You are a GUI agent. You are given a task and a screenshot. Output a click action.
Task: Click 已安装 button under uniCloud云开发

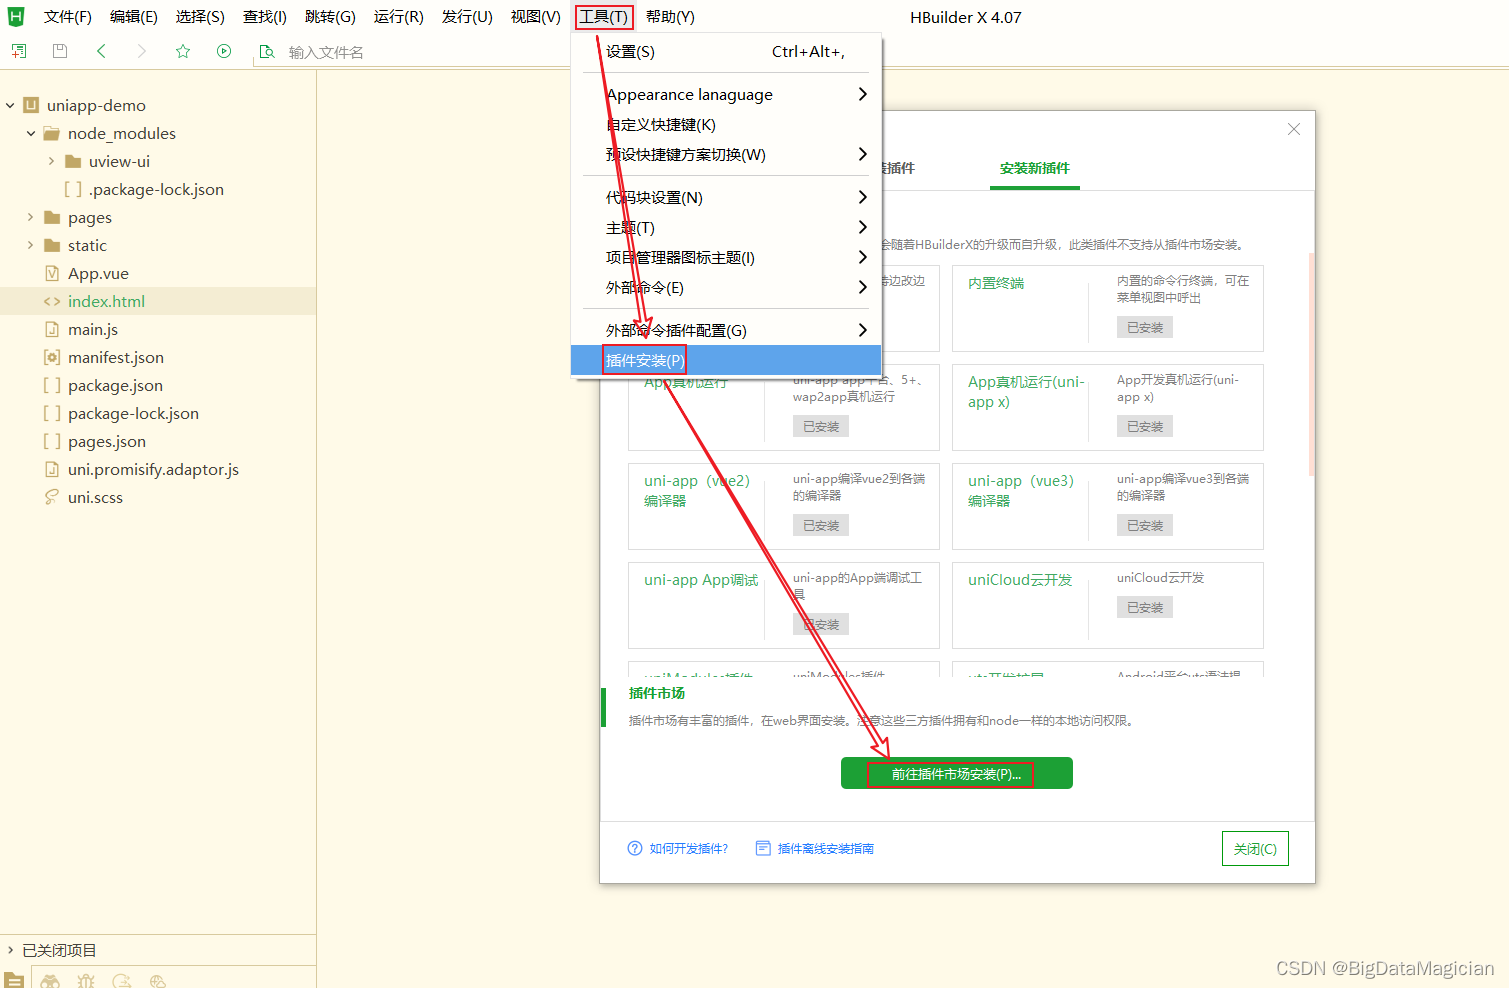point(1145,607)
